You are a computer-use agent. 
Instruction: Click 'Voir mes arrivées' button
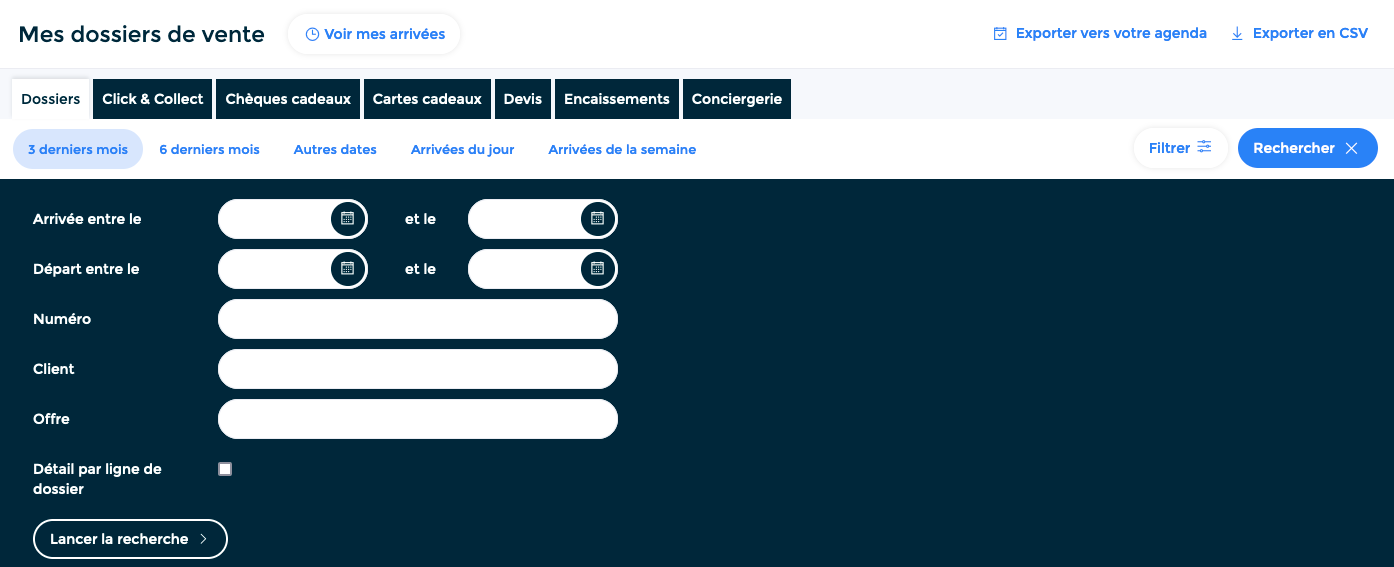point(374,34)
